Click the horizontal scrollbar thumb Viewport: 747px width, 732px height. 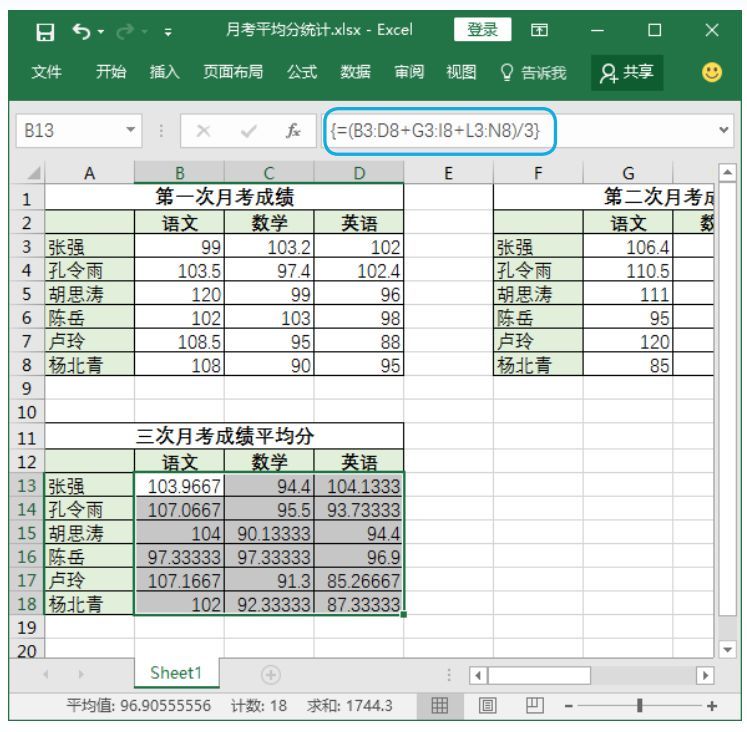coord(539,675)
